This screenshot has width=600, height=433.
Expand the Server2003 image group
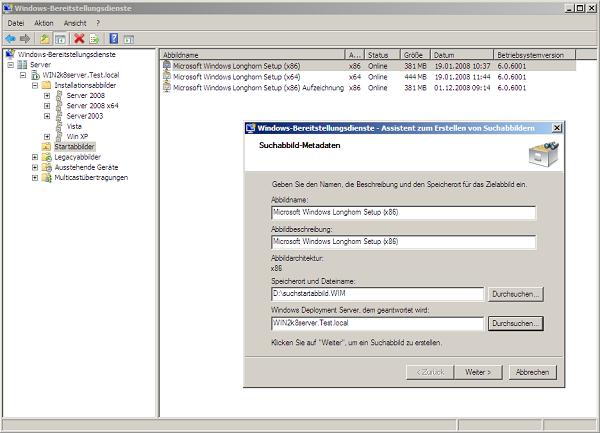tap(47, 116)
